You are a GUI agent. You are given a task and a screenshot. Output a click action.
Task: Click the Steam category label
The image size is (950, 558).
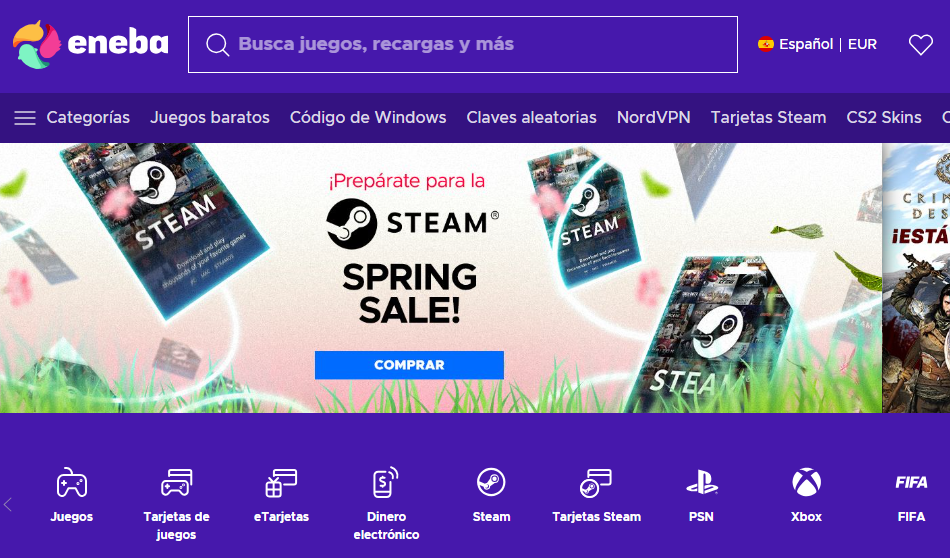pos(491,517)
